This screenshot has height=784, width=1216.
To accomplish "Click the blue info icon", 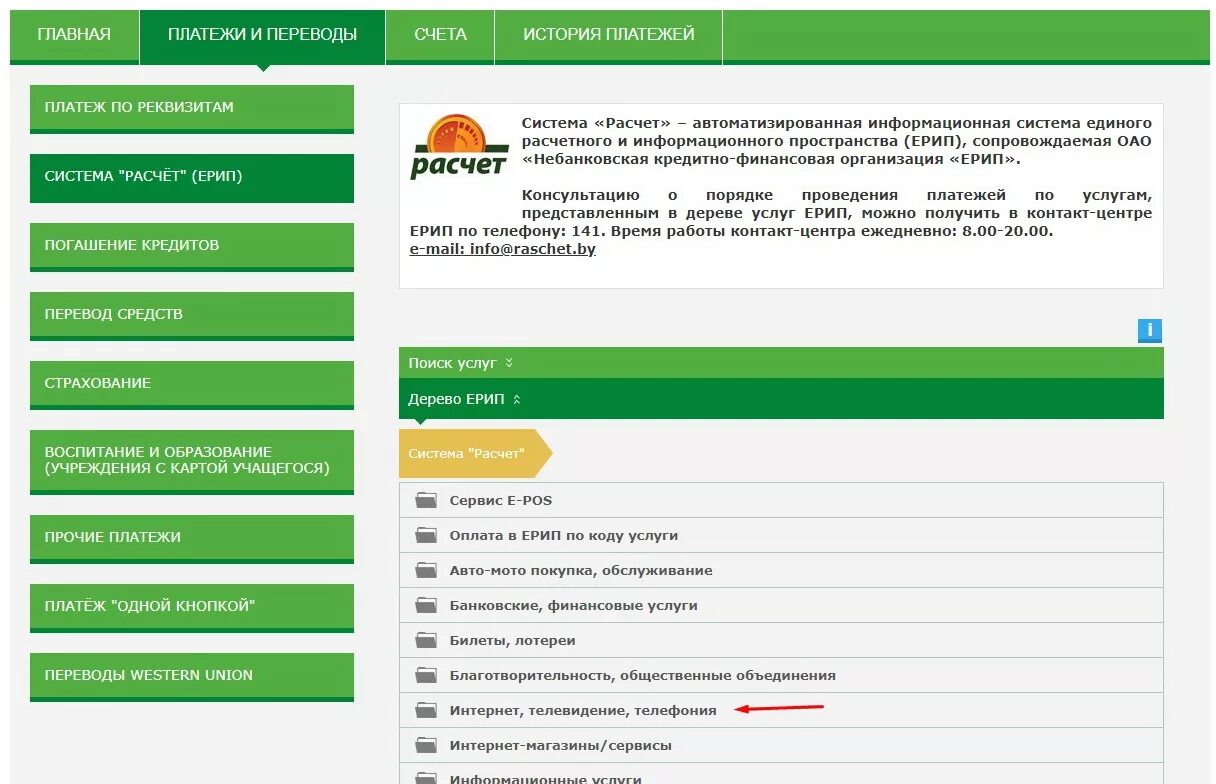I will 1150,331.
